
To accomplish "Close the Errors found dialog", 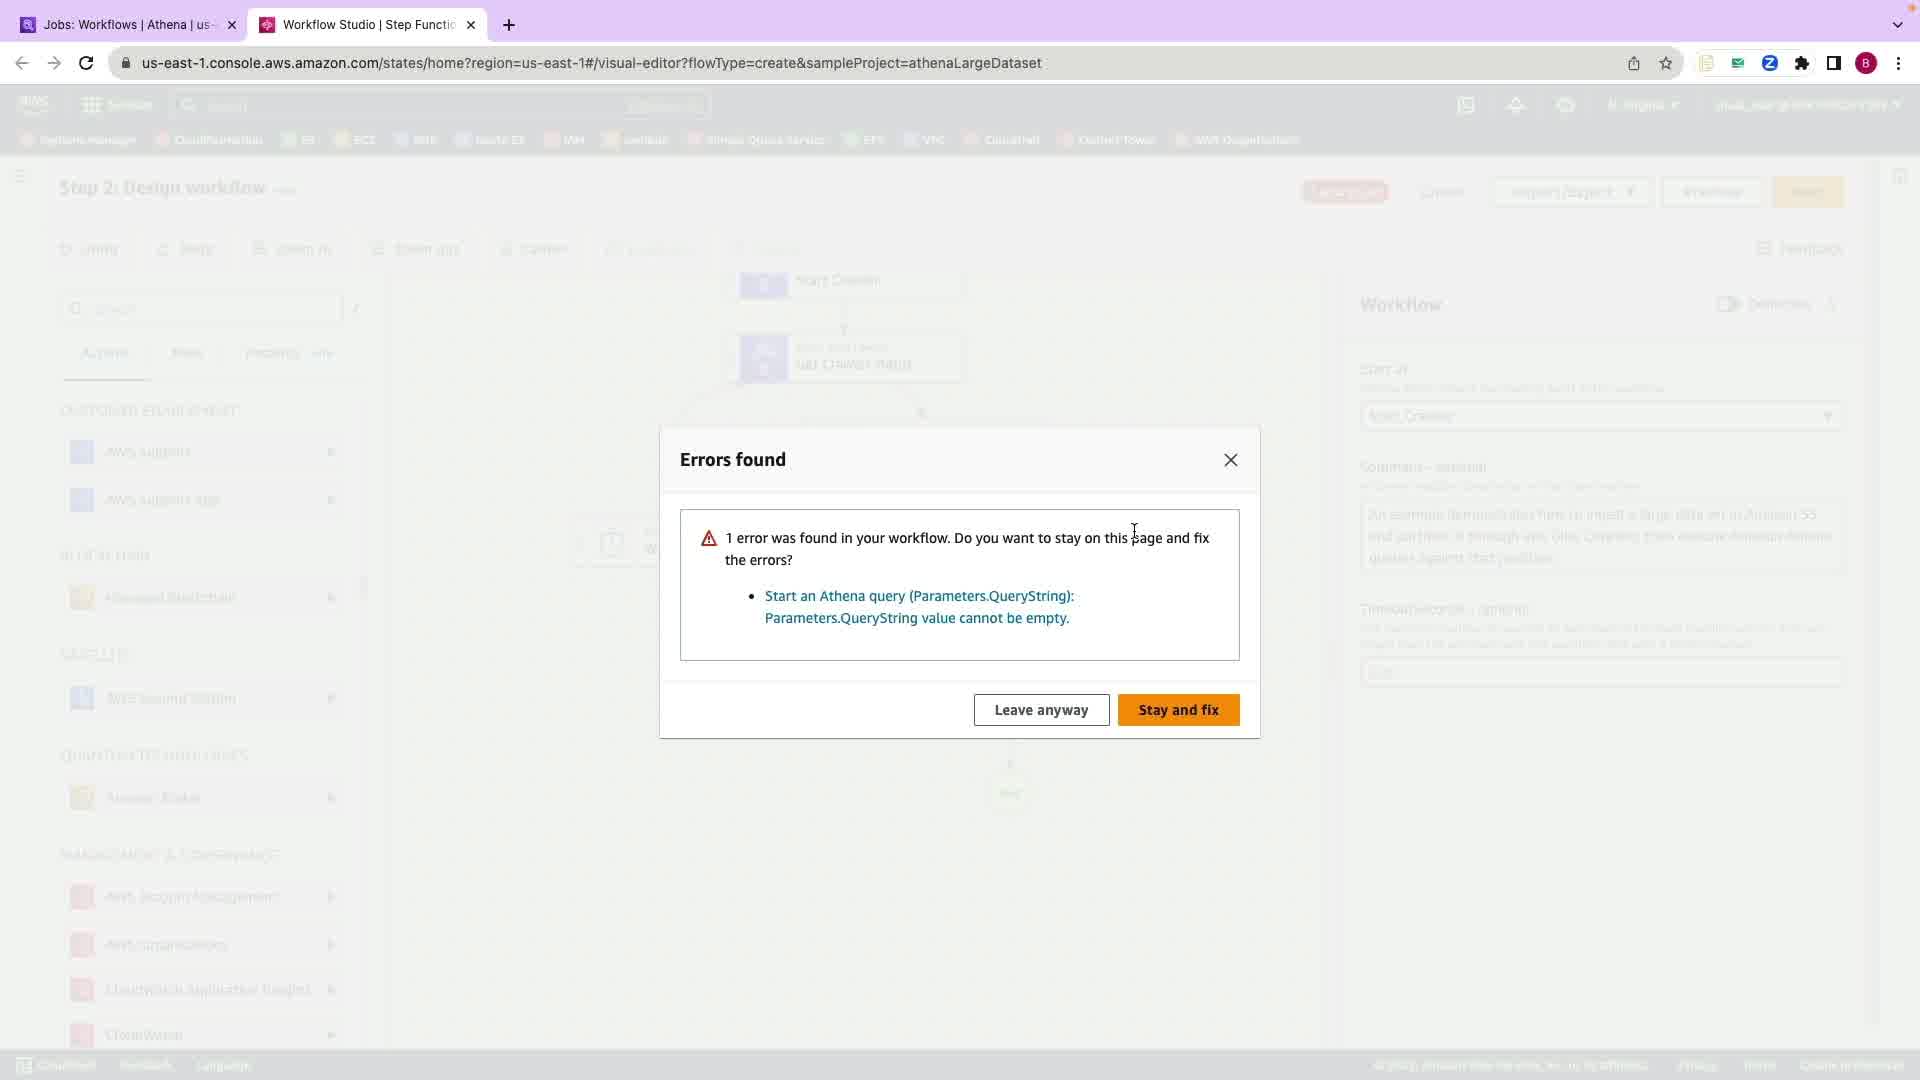I will [x=1230, y=460].
